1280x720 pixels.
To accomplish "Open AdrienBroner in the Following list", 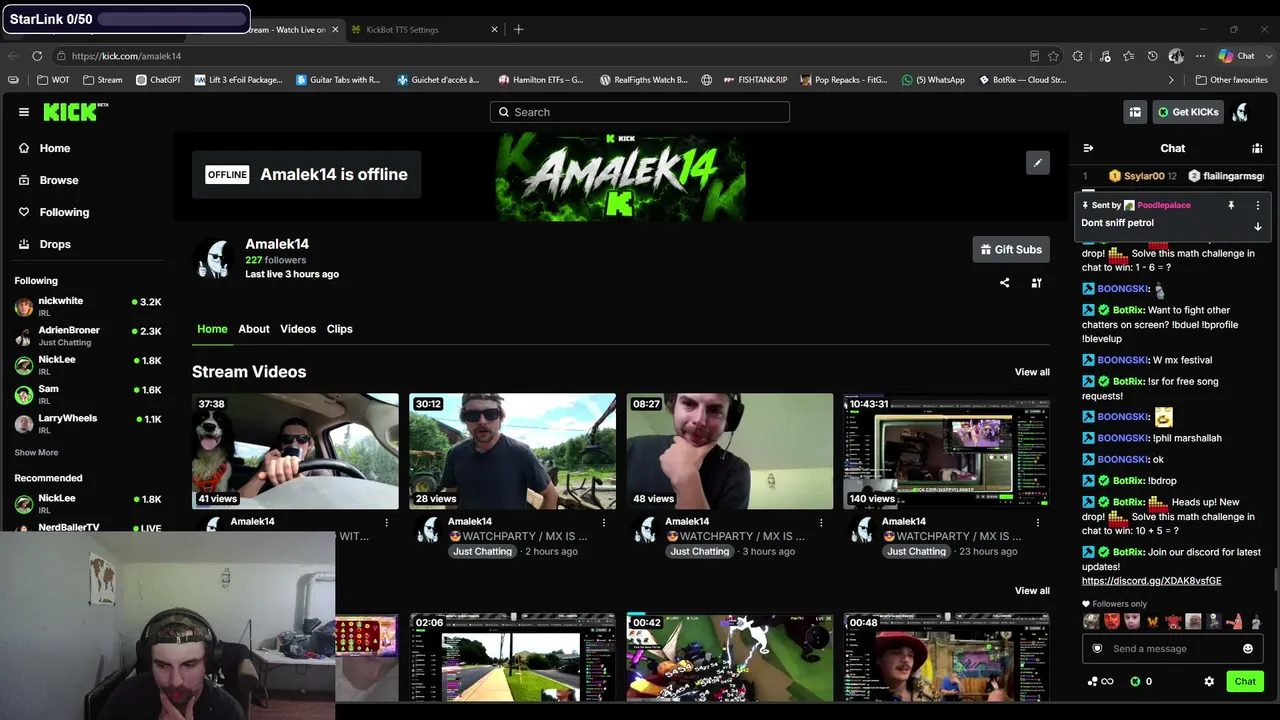I will pyautogui.click(x=88, y=335).
